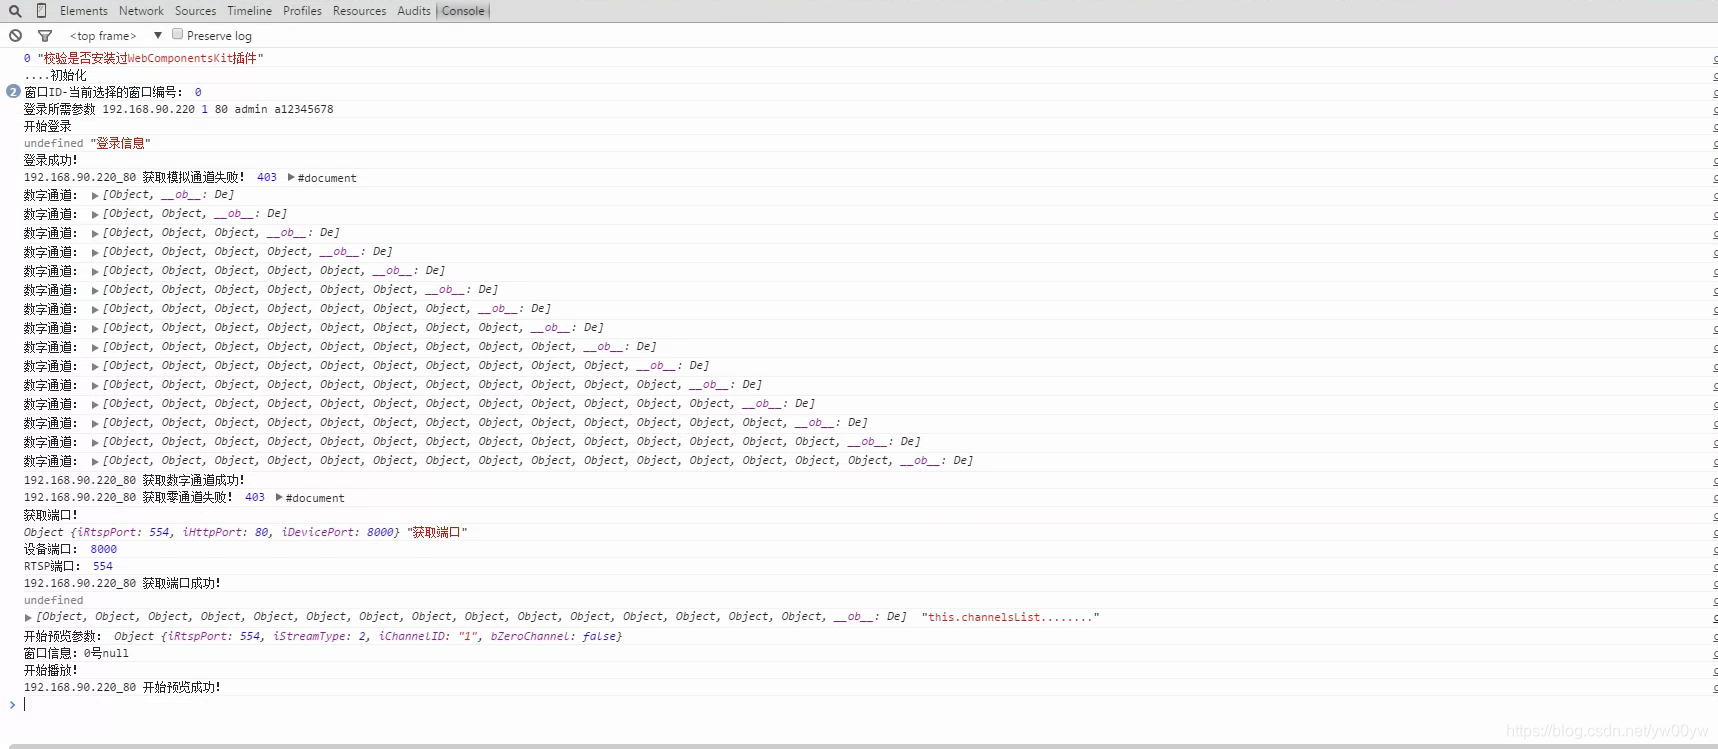Click the 设备端口 value 8000
Image resolution: width=1718 pixels, height=749 pixels.
(103, 549)
